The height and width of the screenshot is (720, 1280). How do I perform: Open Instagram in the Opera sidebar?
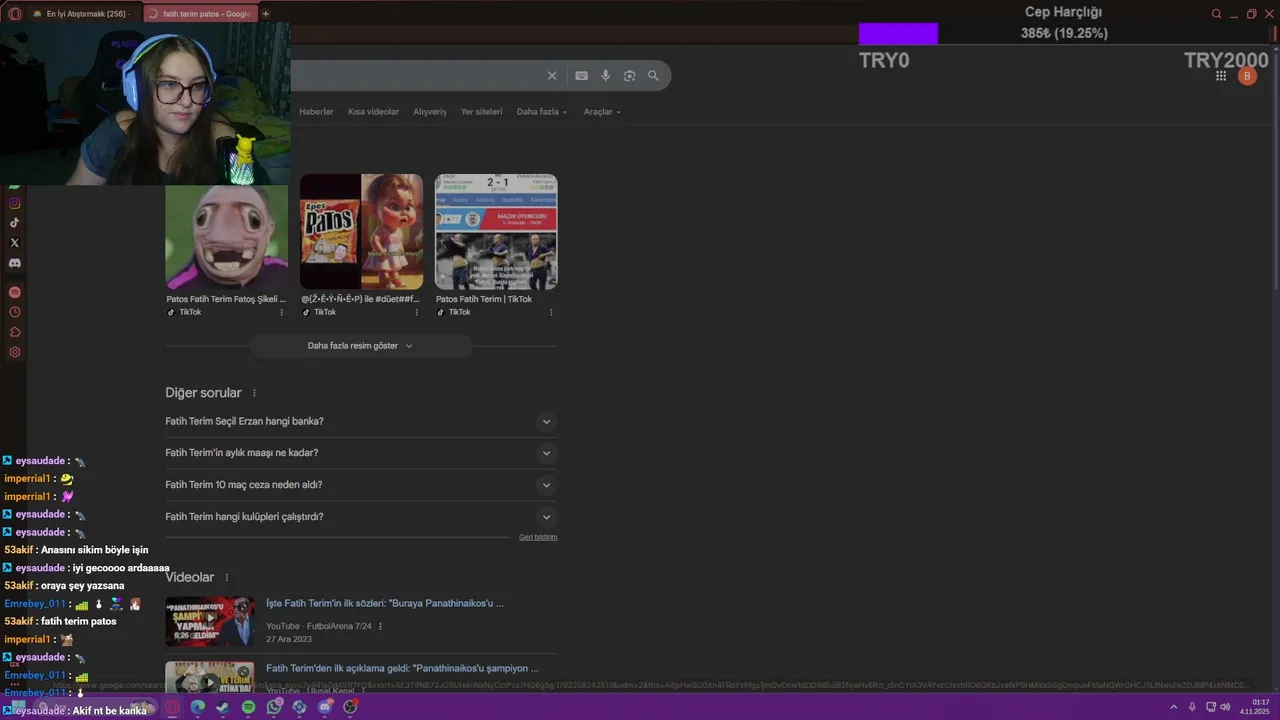pos(14,203)
